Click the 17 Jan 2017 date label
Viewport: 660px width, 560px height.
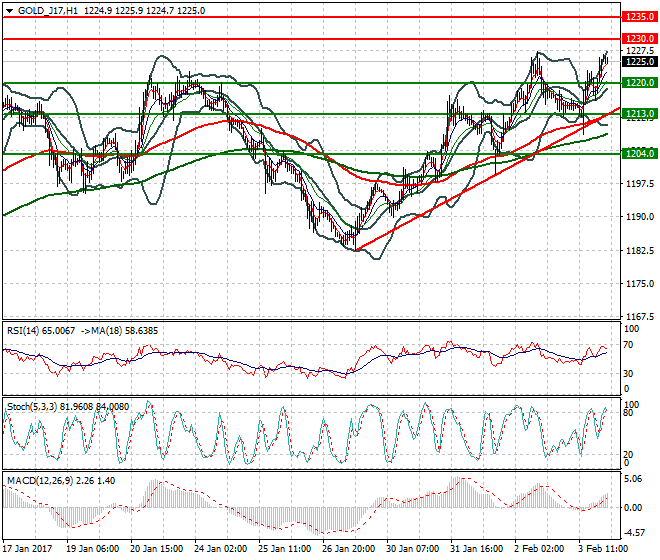(x=27, y=549)
